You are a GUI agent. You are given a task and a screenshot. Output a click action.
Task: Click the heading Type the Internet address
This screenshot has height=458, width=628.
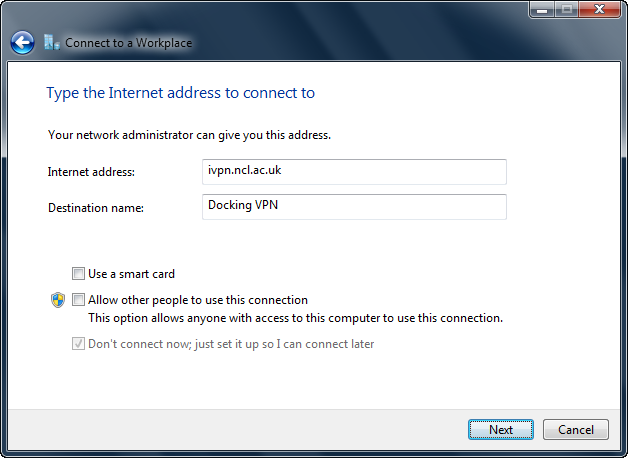tap(180, 93)
